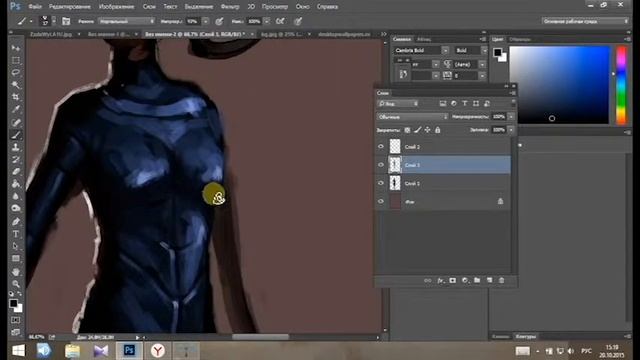This screenshot has width=640, height=360.
Task: Select the Pen tool
Action: pos(16,222)
